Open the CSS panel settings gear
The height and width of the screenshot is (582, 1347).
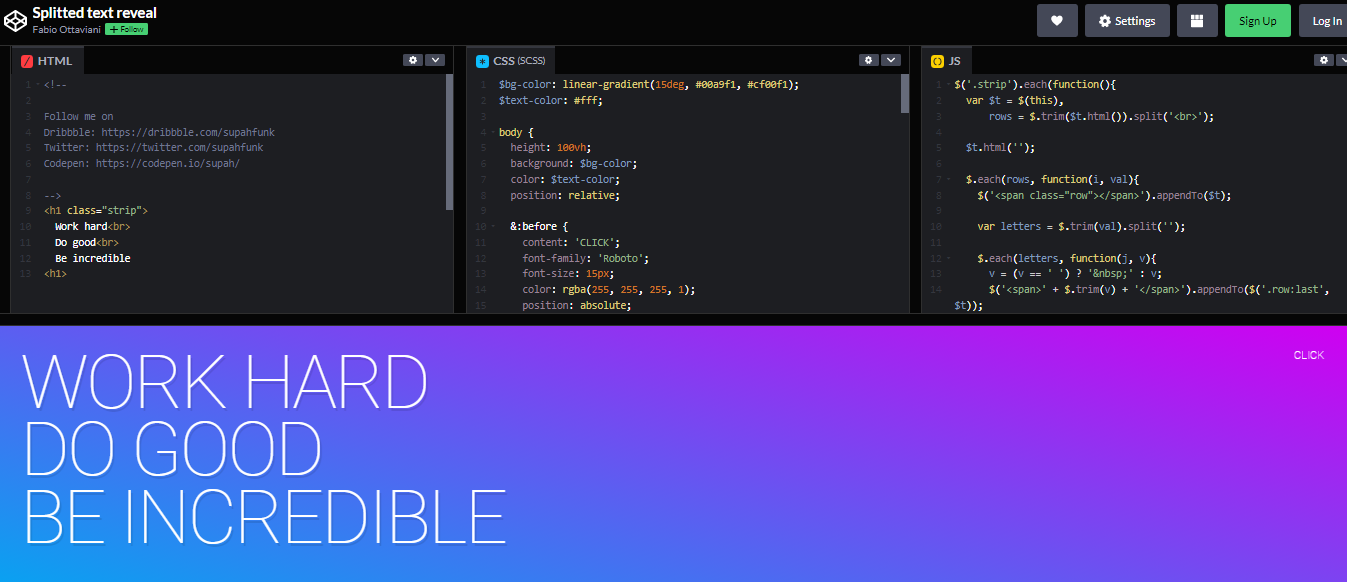coord(868,59)
